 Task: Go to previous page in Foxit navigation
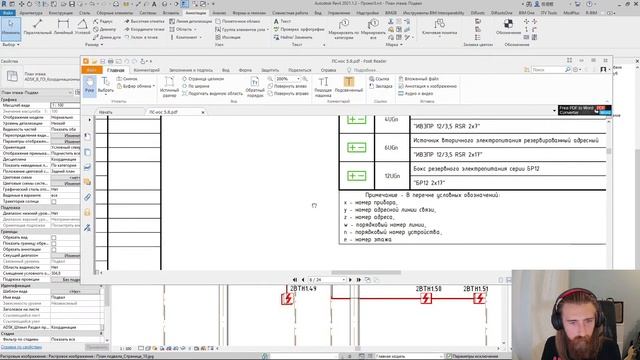pos(303,280)
